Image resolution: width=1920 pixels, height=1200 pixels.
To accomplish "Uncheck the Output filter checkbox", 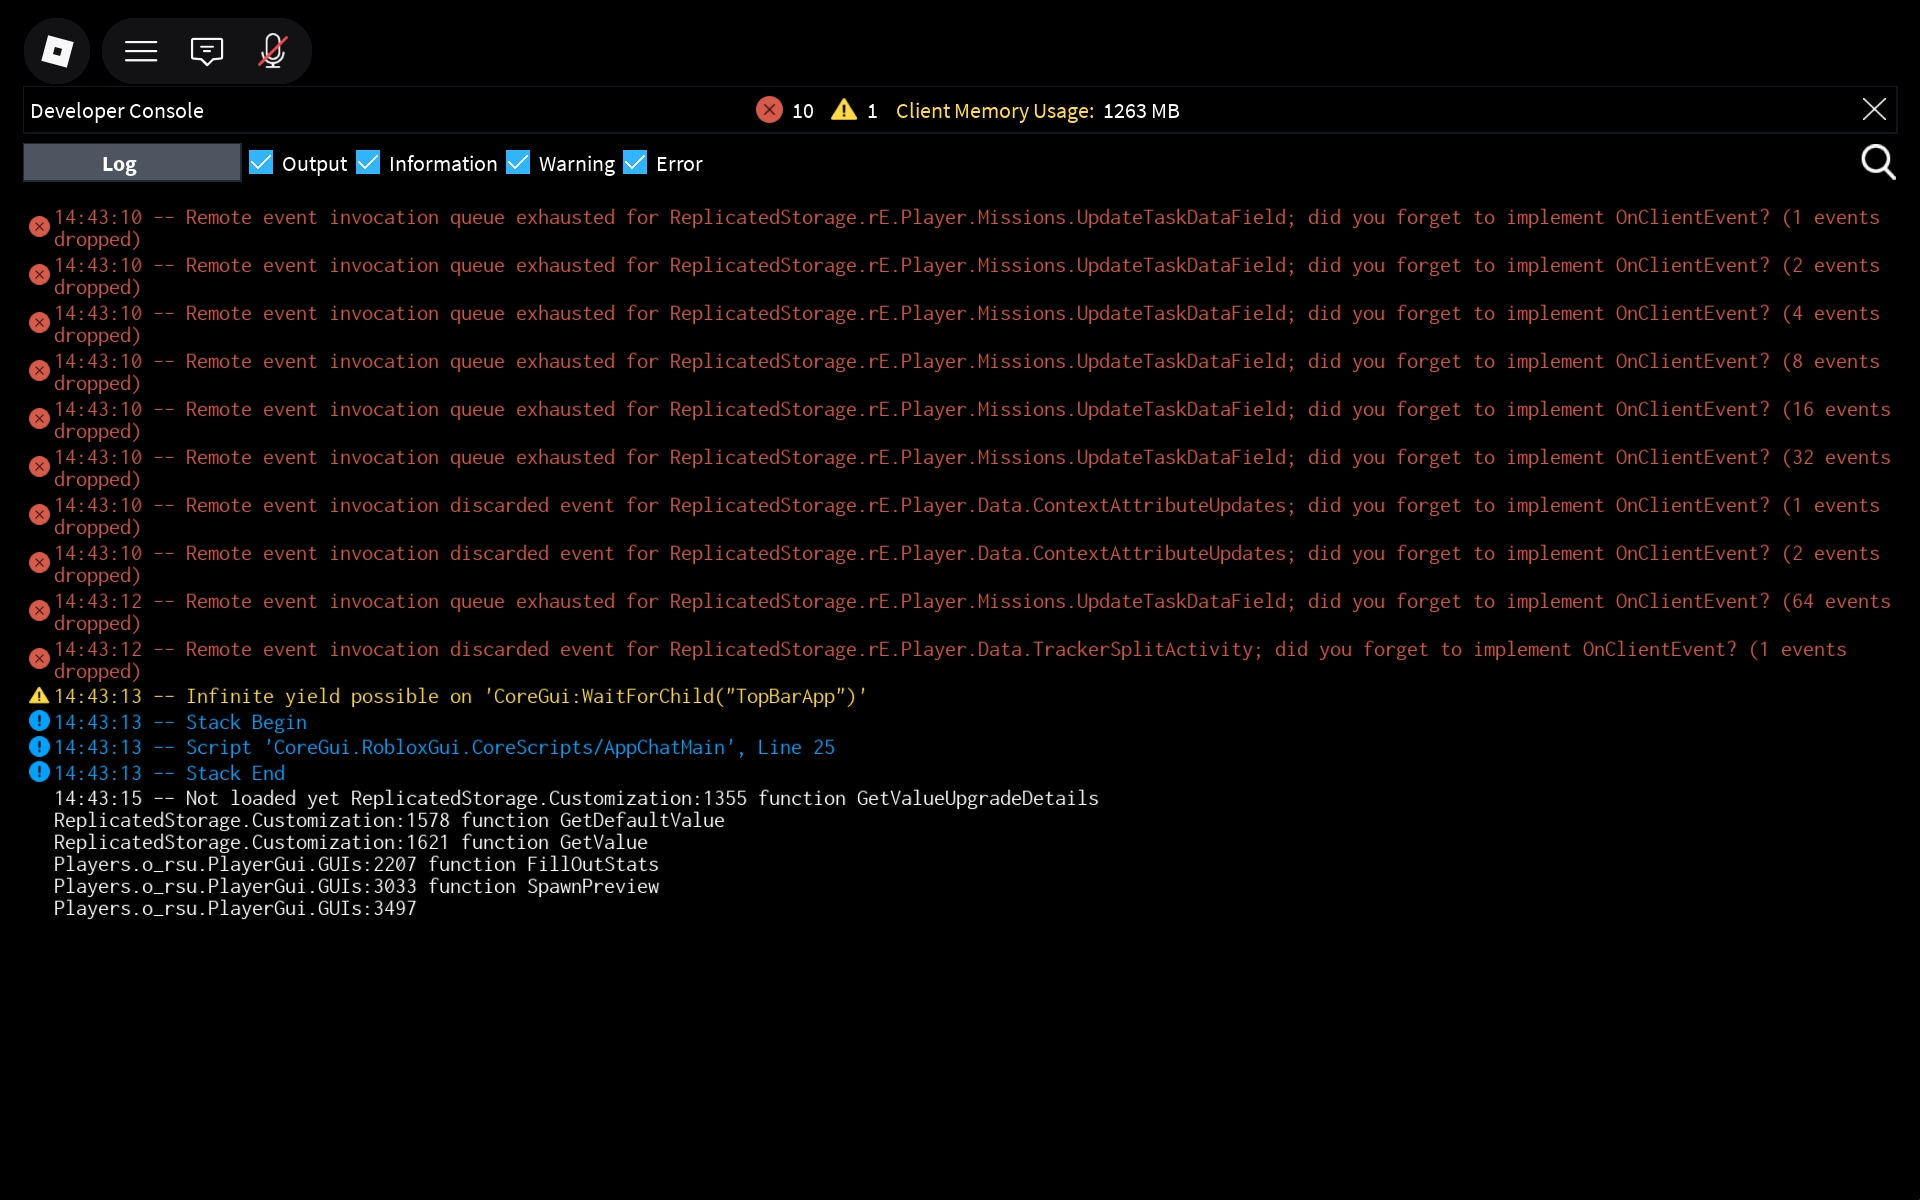I will click(261, 163).
